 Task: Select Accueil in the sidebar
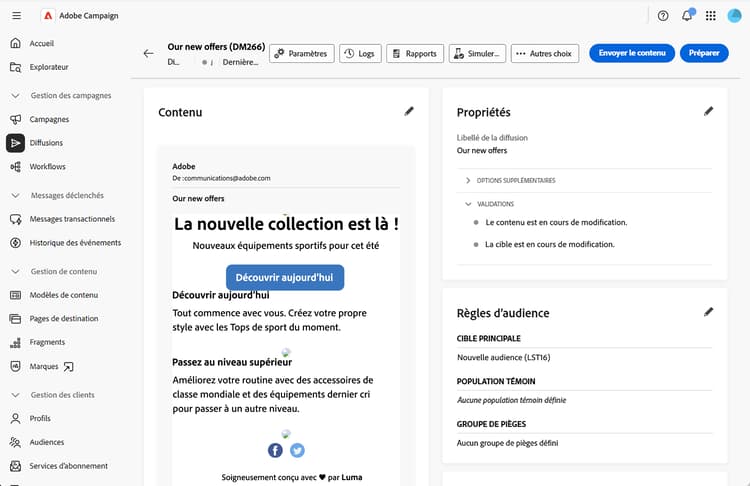(42, 44)
